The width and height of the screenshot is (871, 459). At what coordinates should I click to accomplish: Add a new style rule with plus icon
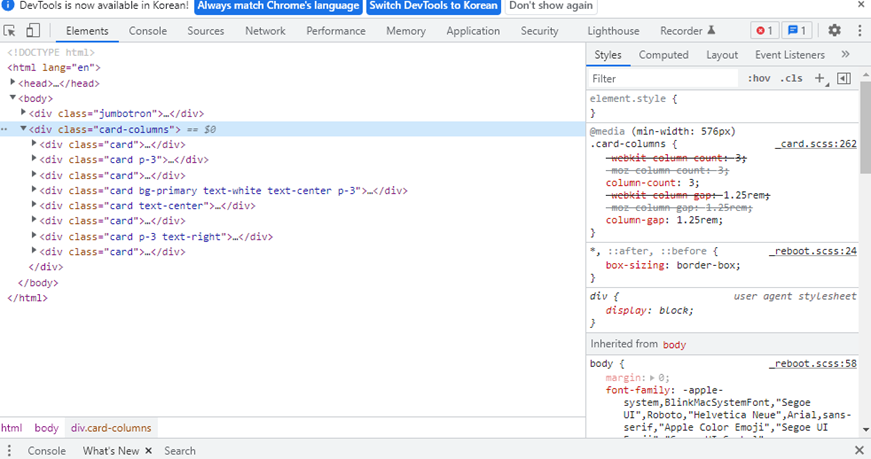[x=820, y=78]
